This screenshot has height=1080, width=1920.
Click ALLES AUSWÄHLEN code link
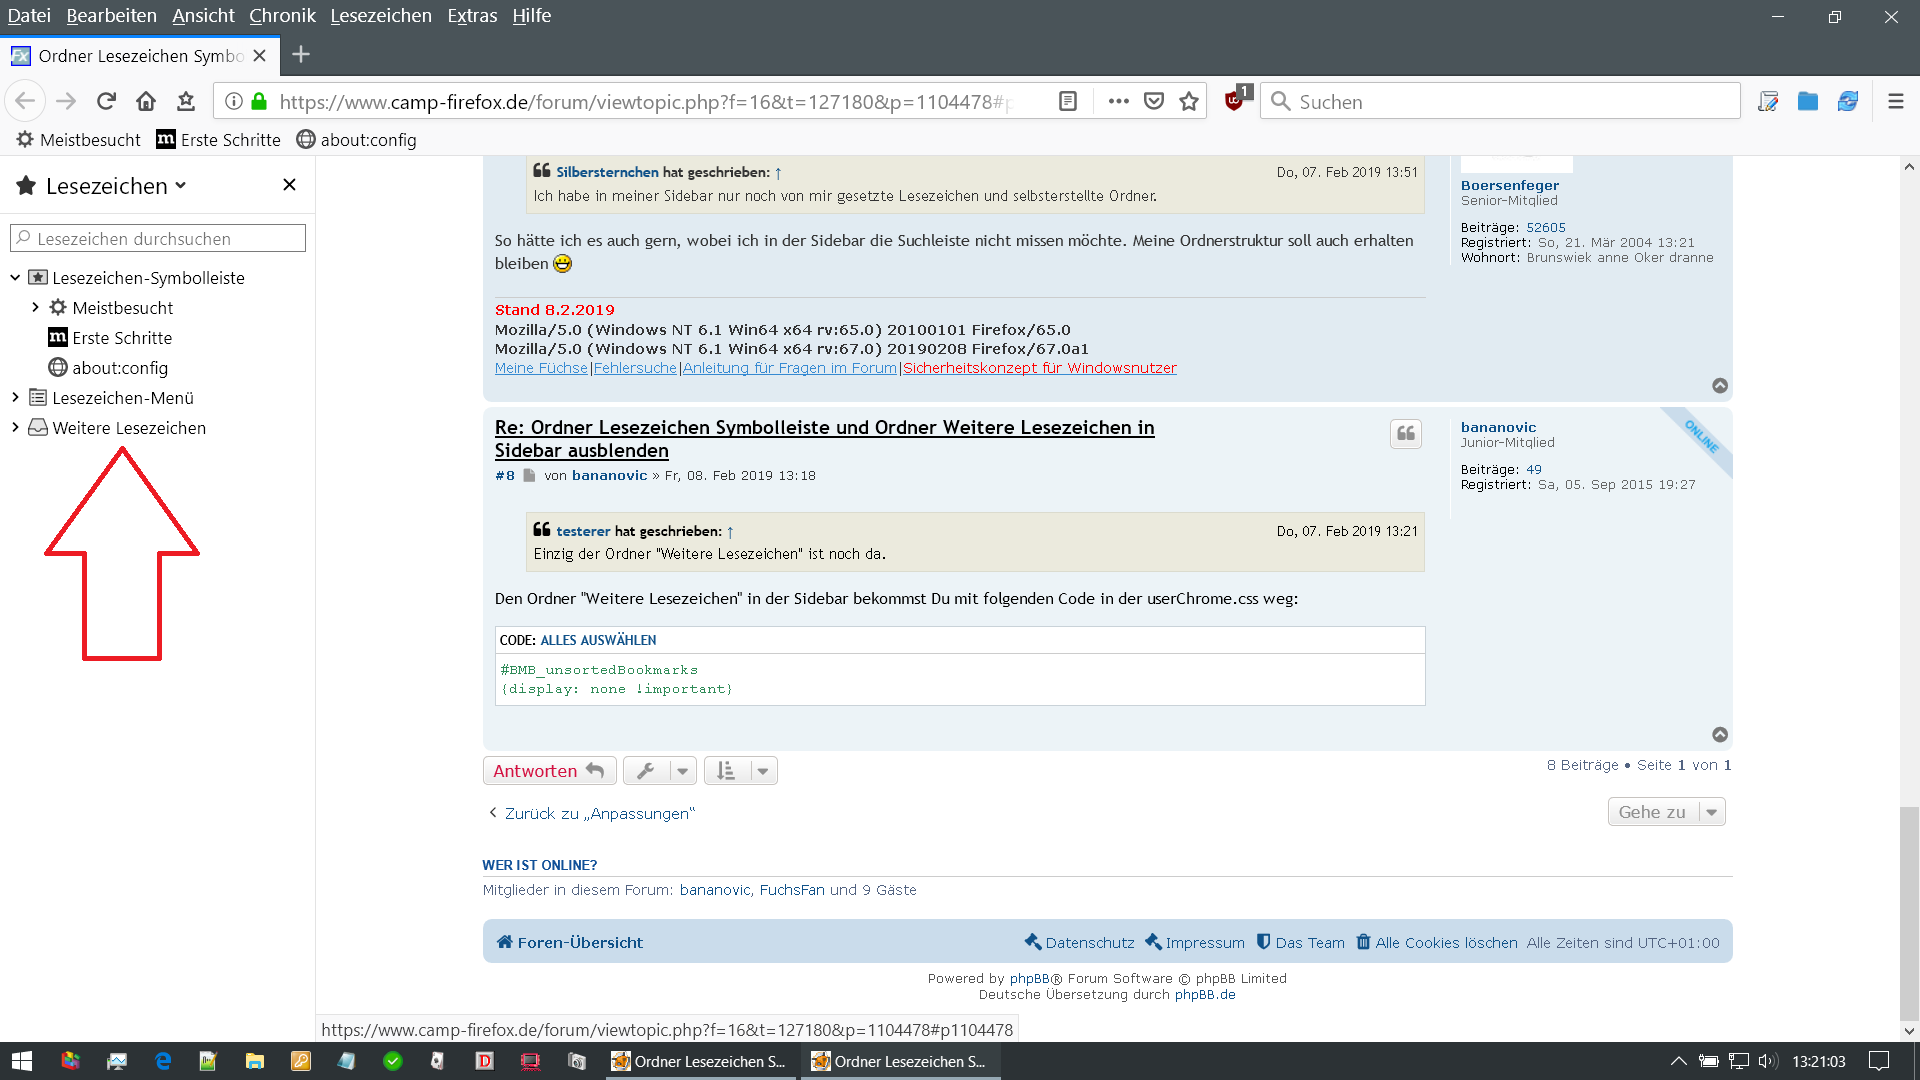pos(598,640)
